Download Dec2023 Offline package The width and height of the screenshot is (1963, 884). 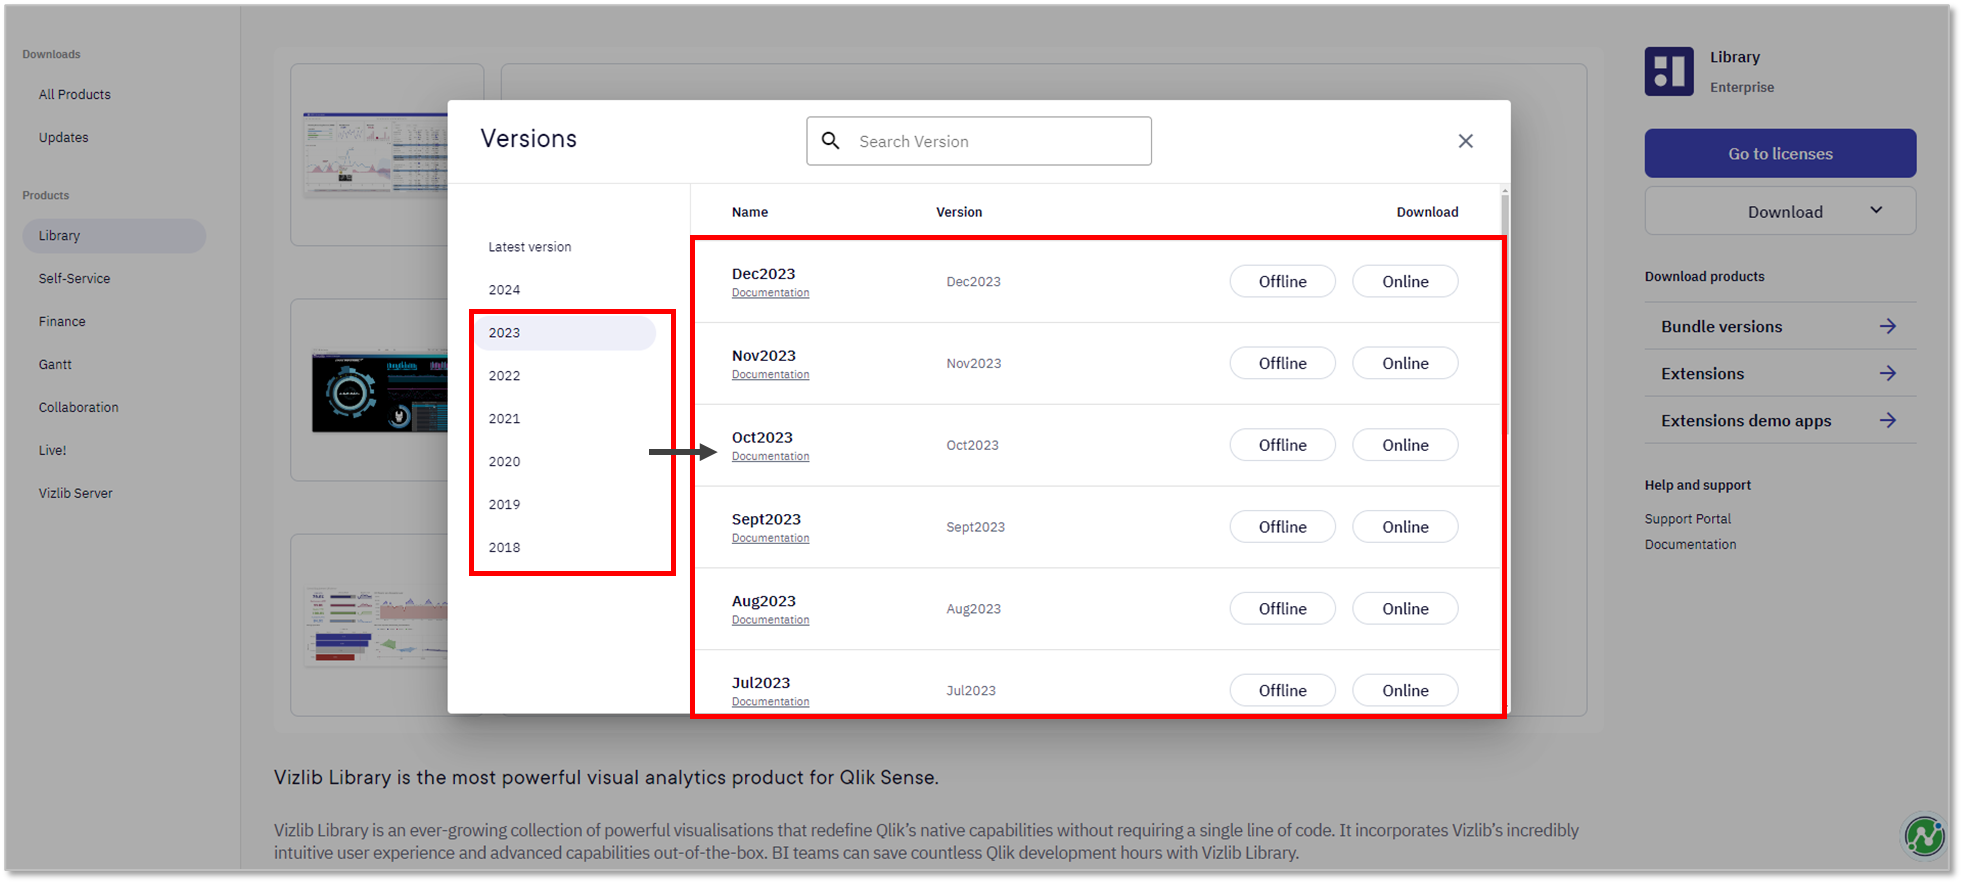pos(1282,281)
